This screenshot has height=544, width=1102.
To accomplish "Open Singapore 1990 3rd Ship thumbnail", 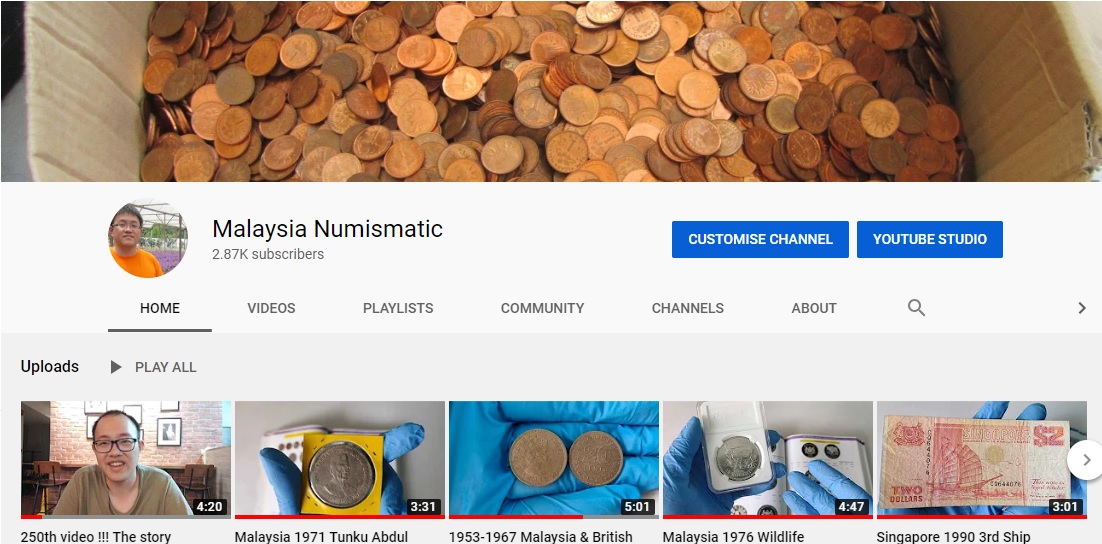I will (982, 458).
